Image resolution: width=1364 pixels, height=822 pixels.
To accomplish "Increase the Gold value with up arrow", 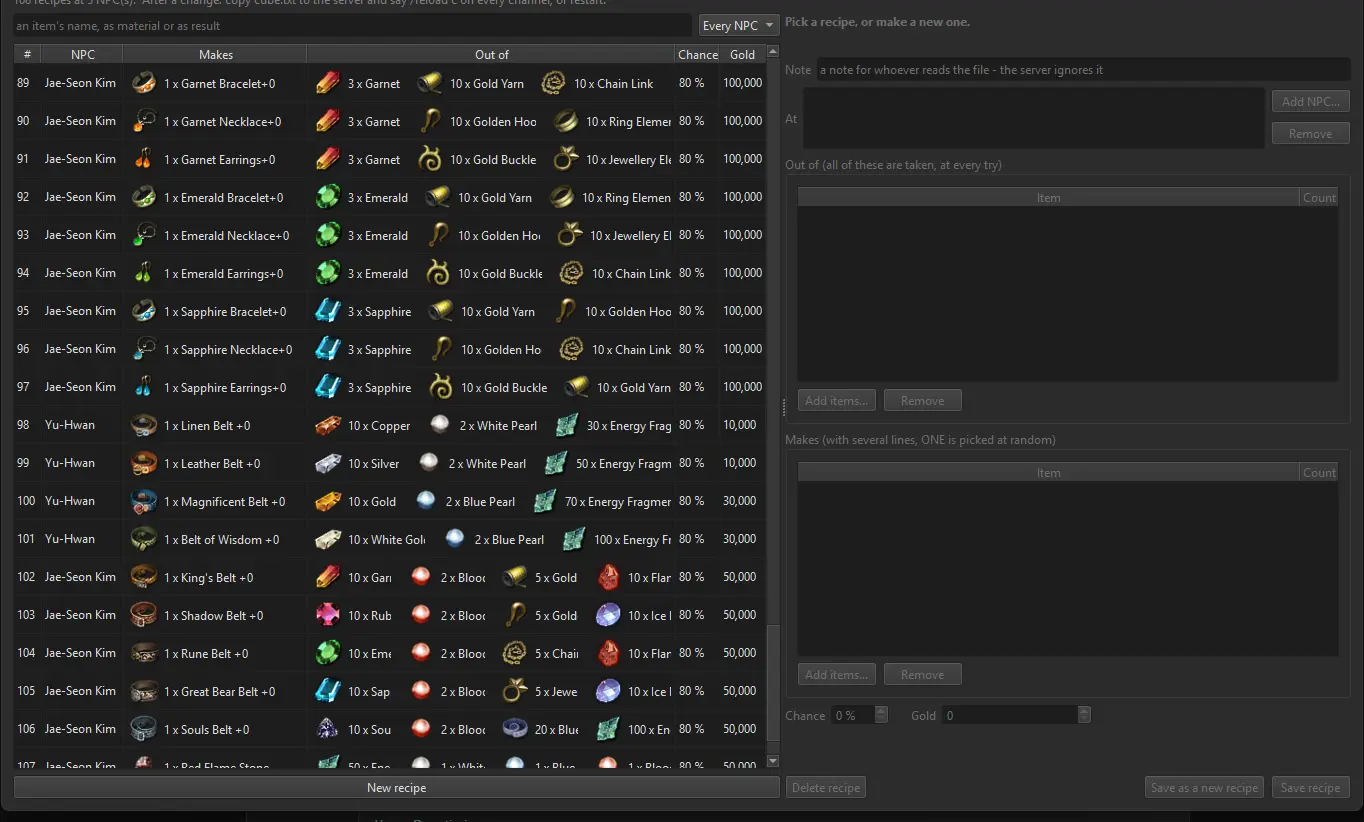I will [1084, 711].
